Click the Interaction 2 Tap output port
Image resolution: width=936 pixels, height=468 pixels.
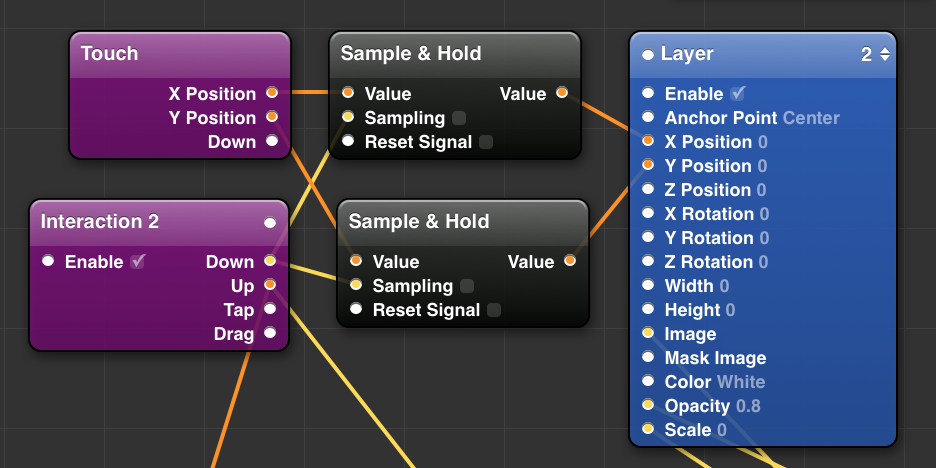[270, 310]
